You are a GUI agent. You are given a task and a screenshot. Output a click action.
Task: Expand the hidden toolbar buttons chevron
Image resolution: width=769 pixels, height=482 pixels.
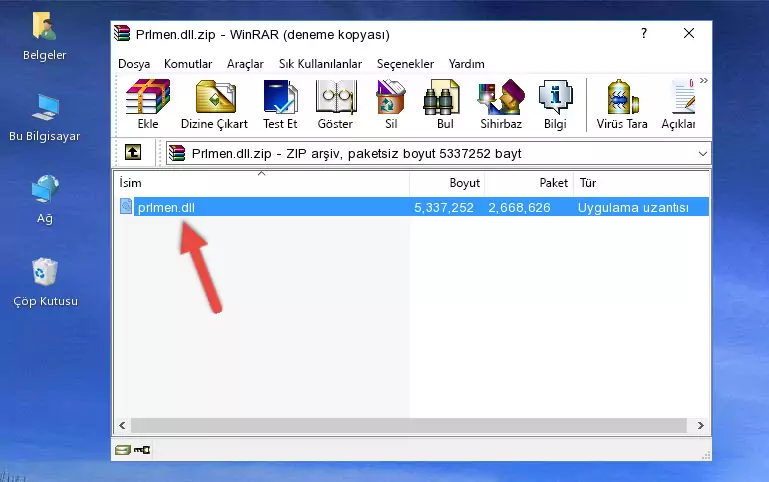point(704,80)
